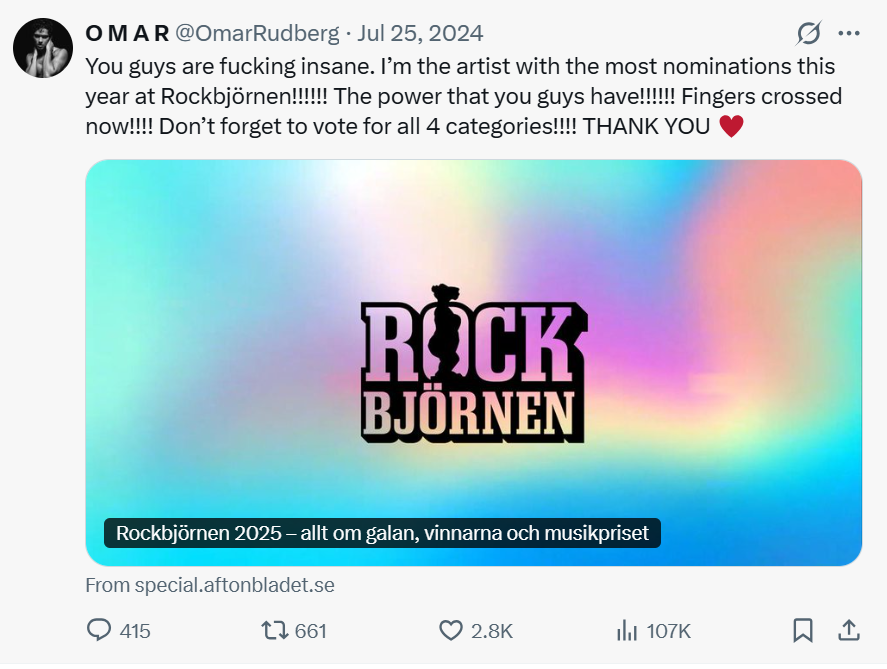Open the O M A R display name
This screenshot has width=887, height=669.
coord(127,34)
